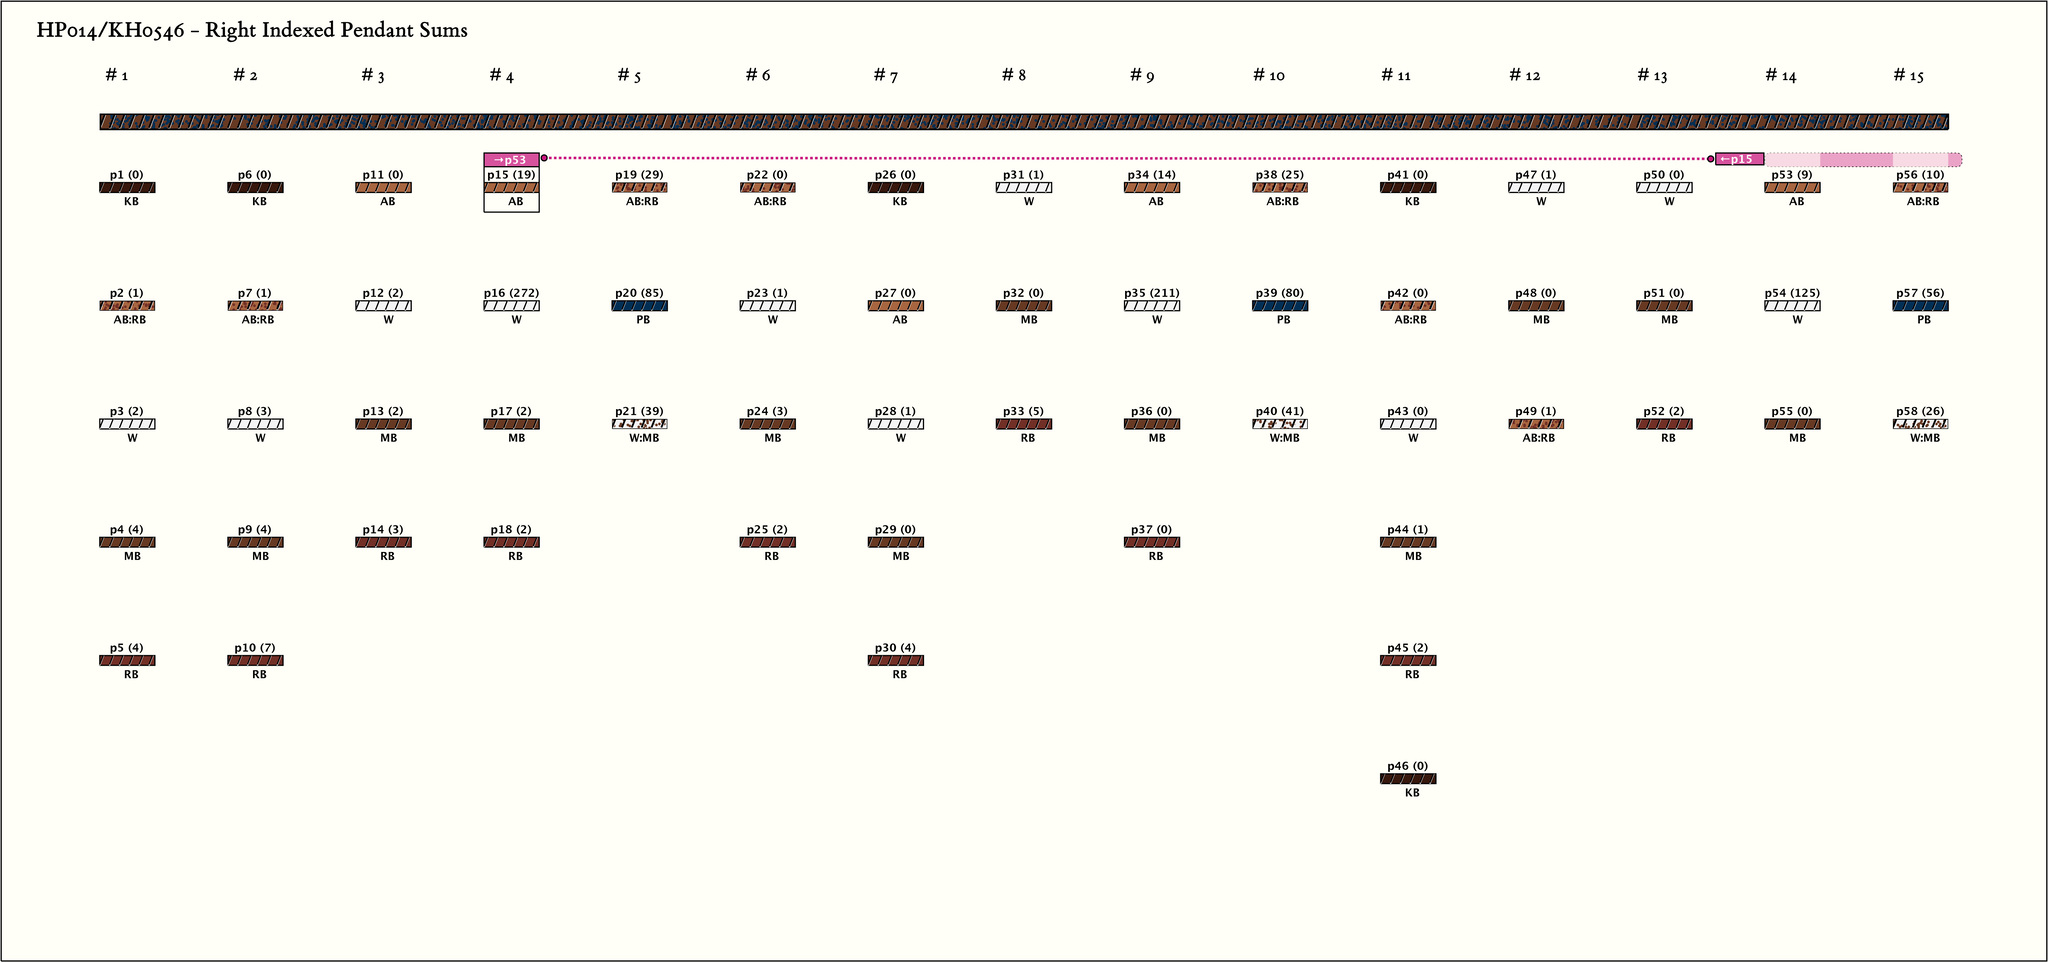Screen dimensions: 2048x962
Task: Click the p57 (56) blue pendant bar
Action: [x=1920, y=306]
